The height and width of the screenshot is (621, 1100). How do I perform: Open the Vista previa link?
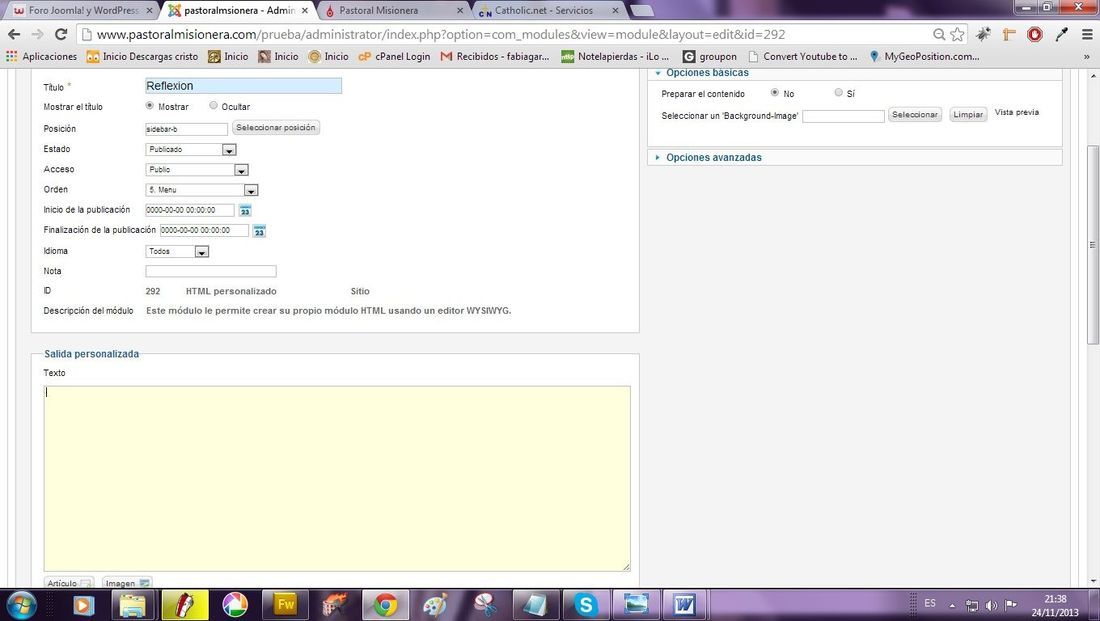coord(1017,112)
